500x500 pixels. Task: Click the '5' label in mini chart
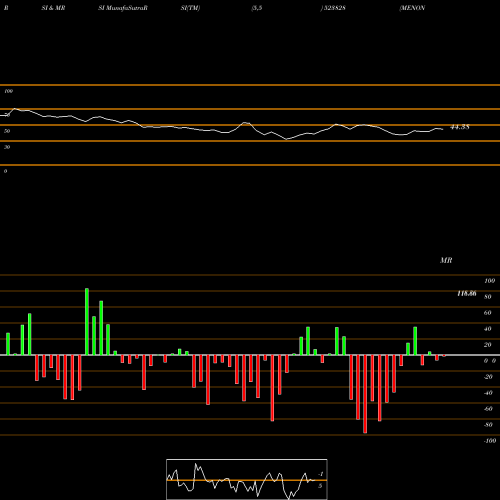[x=320, y=486]
